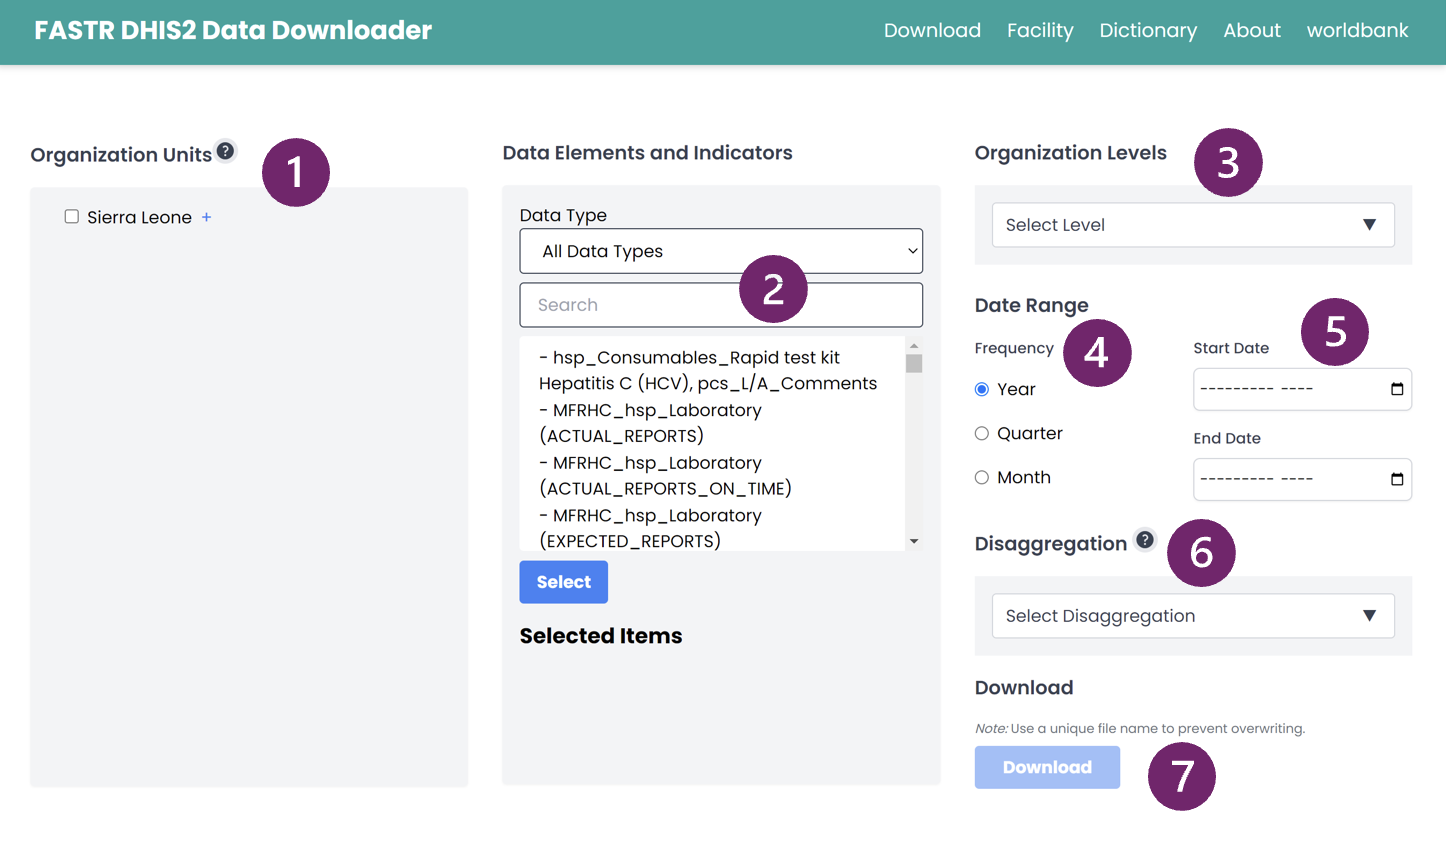
Task: Click the FASTR DHIS2 Data Downloader title
Action: click(233, 30)
